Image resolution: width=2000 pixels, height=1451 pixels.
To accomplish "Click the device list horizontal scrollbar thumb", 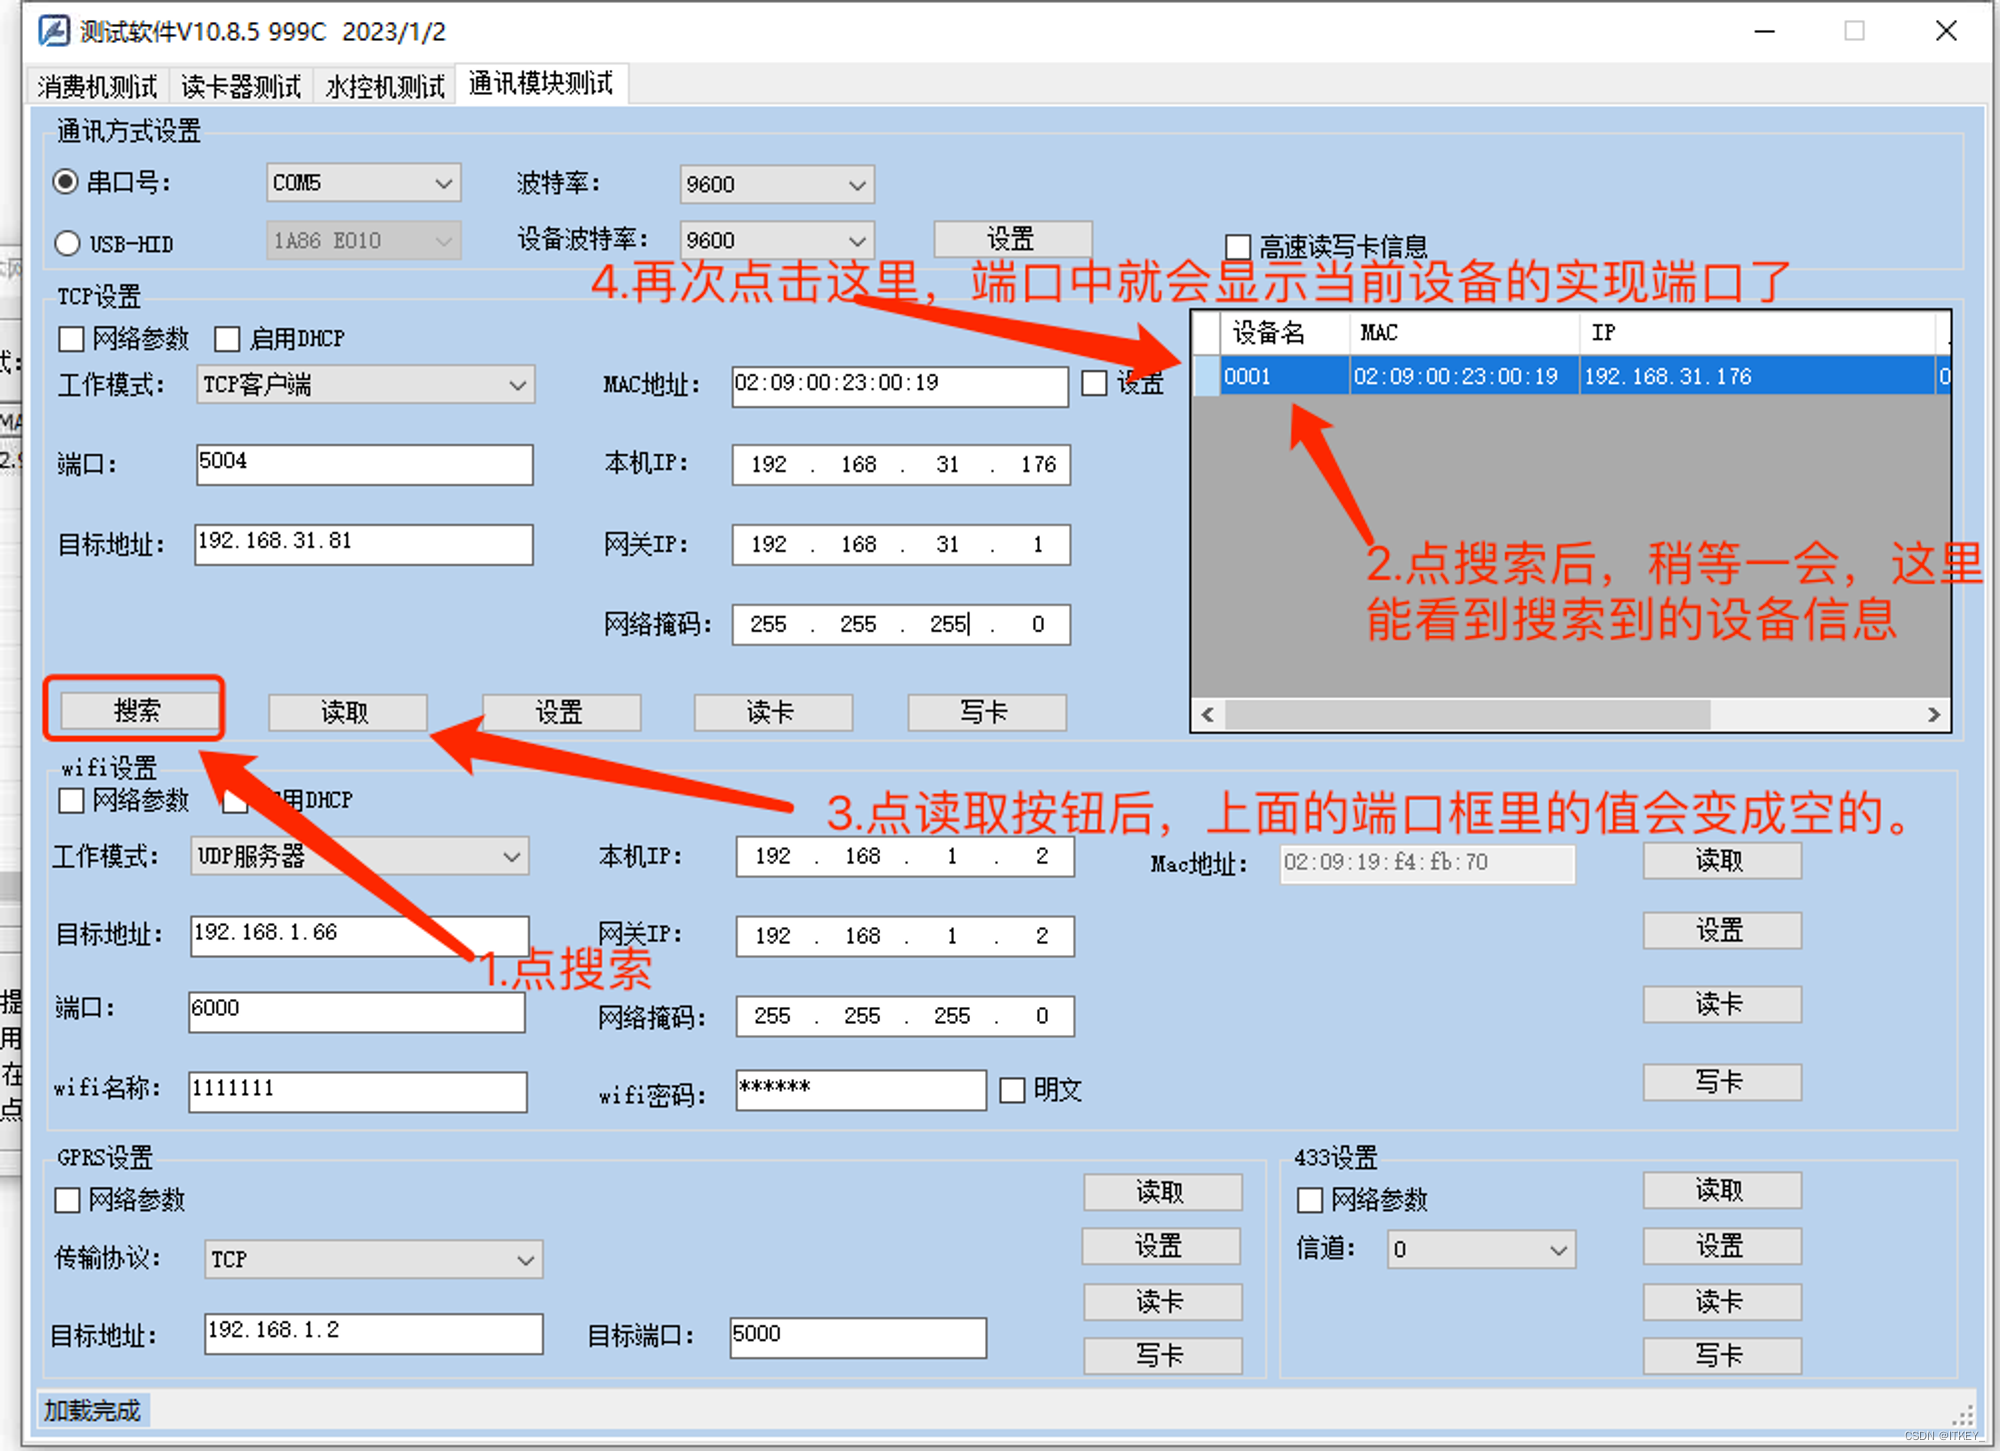I will click(1467, 714).
